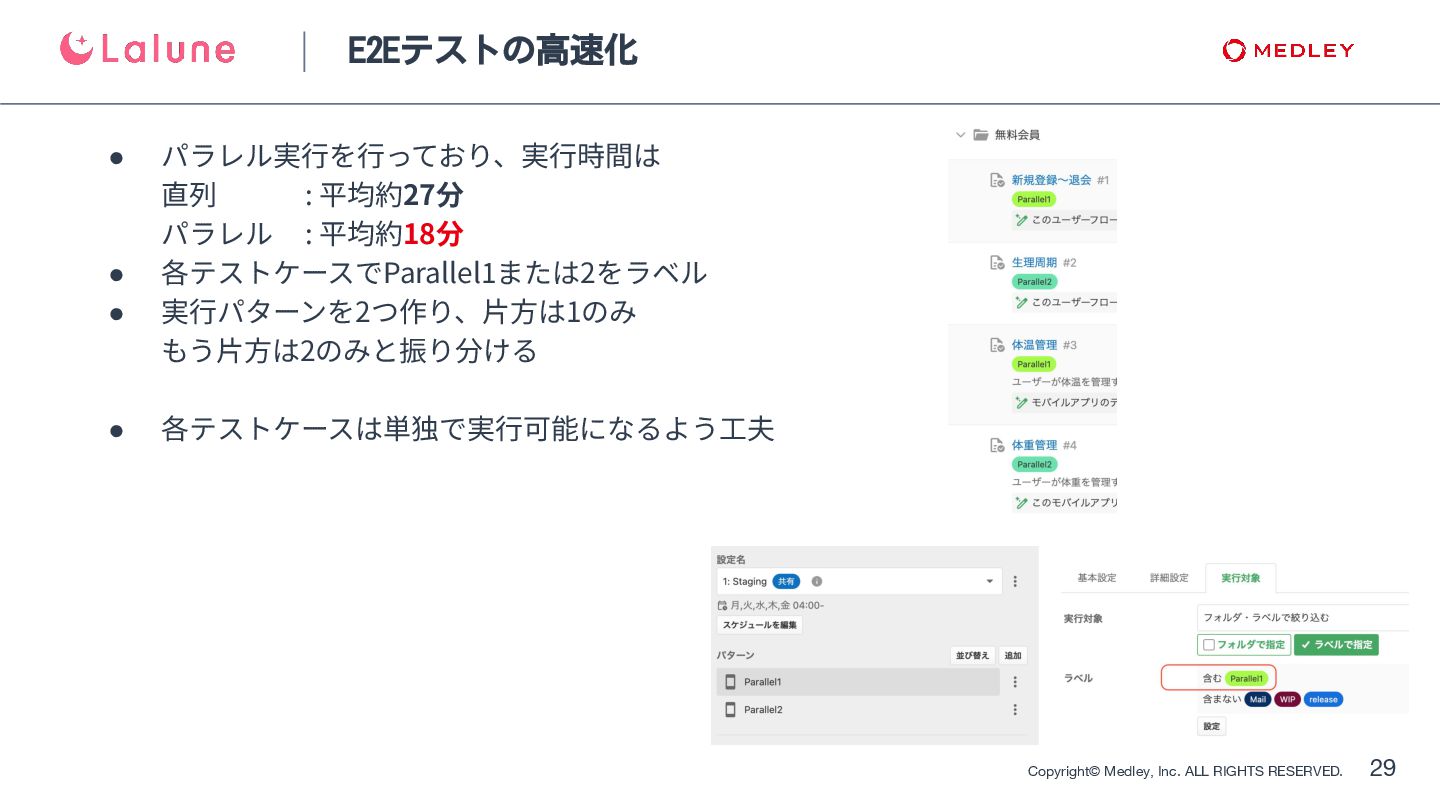Click the Medley logo icon
The image size is (1440, 810).
(1234, 50)
